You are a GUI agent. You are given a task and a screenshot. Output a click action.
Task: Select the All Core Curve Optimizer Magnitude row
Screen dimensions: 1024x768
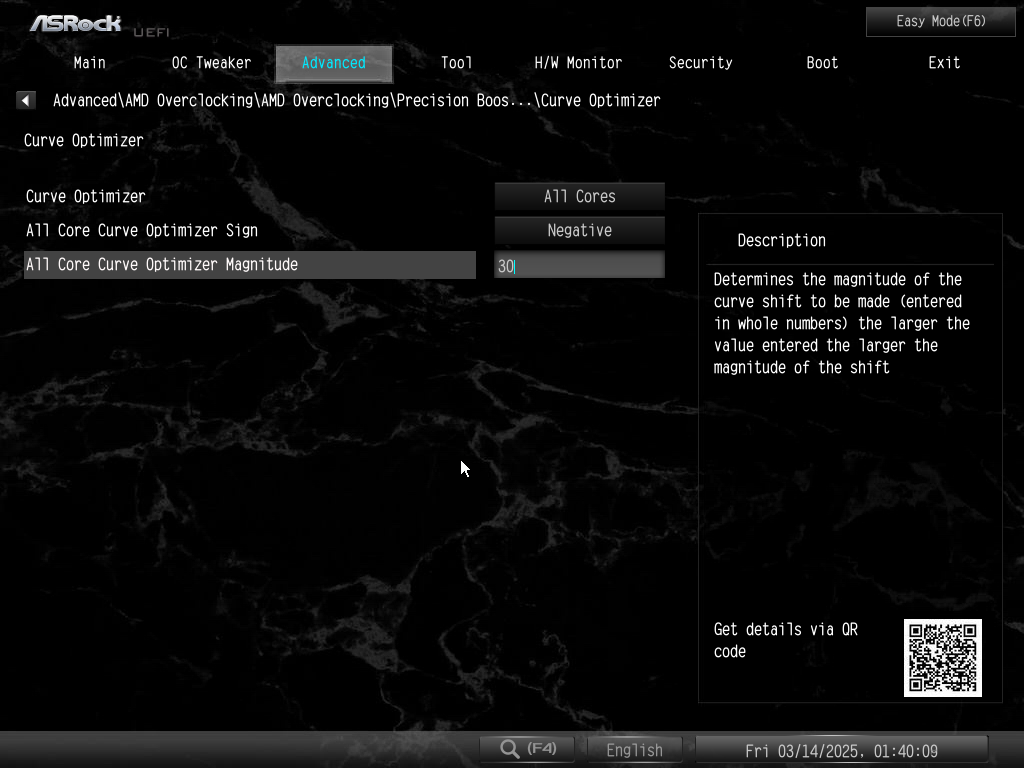pos(249,264)
